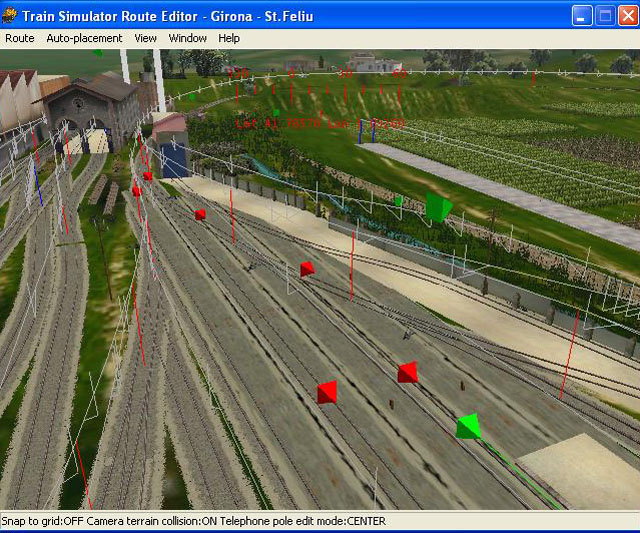Viewport: 640px width, 533px height.
Task: Close the Route Editor window
Action: pos(627,15)
